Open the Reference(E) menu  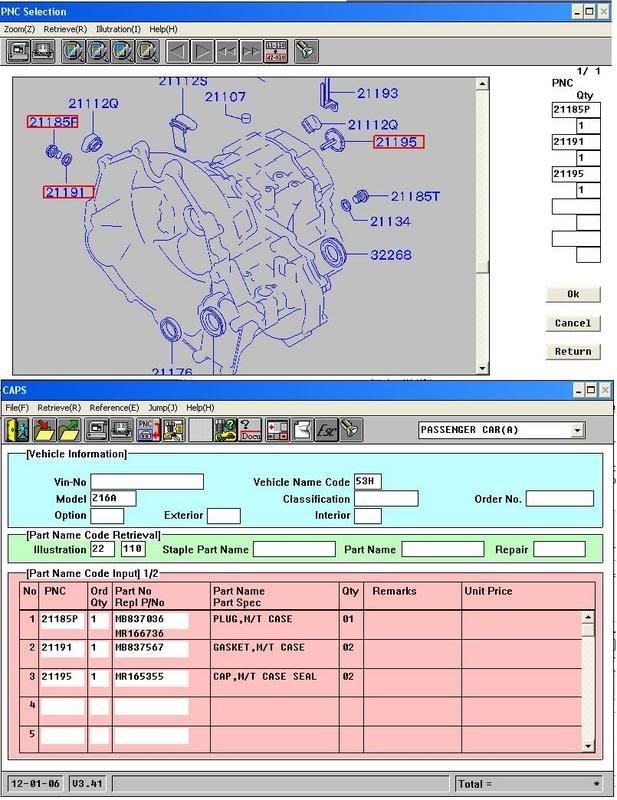coord(114,408)
